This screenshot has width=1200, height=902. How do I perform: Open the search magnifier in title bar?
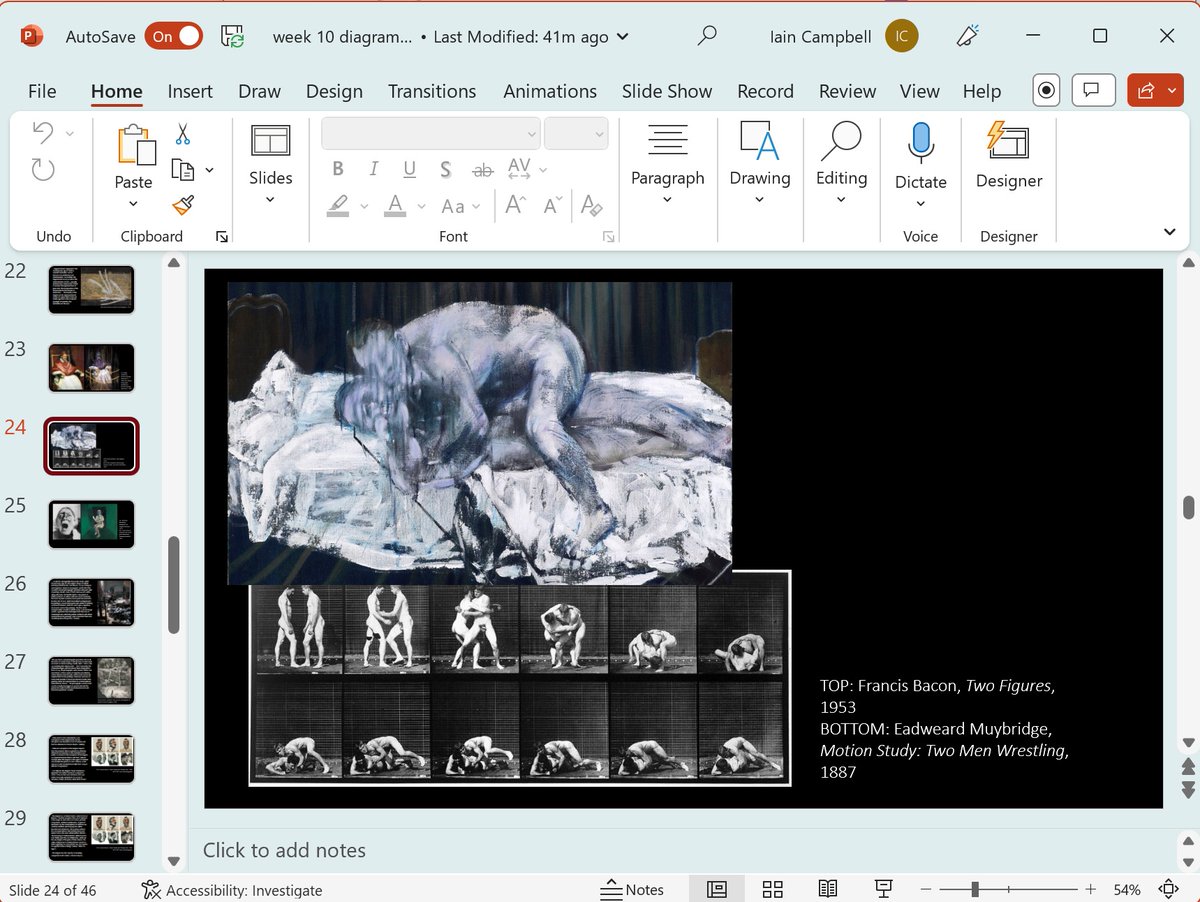(707, 36)
